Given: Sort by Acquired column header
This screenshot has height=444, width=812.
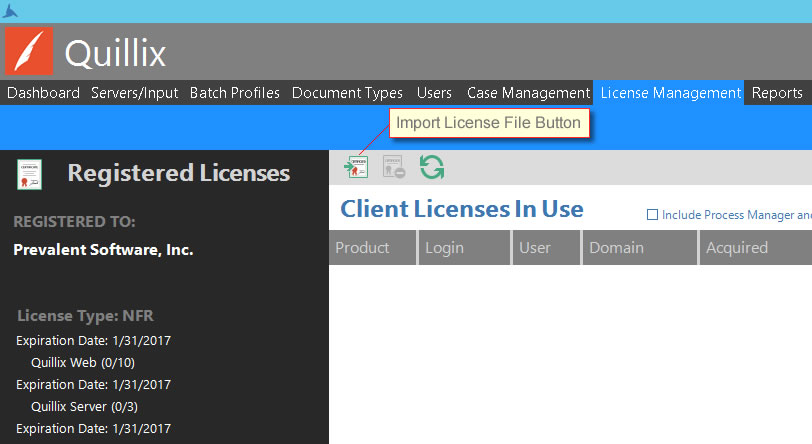Looking at the screenshot, I should (x=756, y=248).
